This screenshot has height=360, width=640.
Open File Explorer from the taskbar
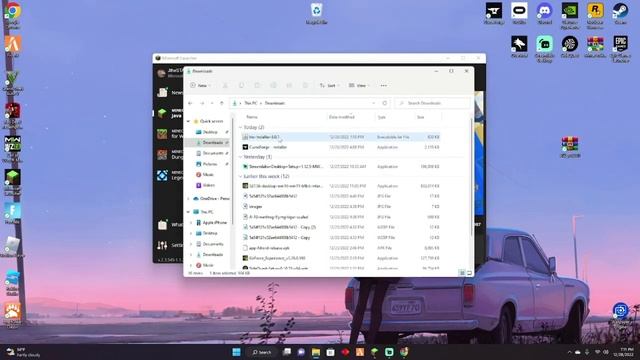point(316,352)
